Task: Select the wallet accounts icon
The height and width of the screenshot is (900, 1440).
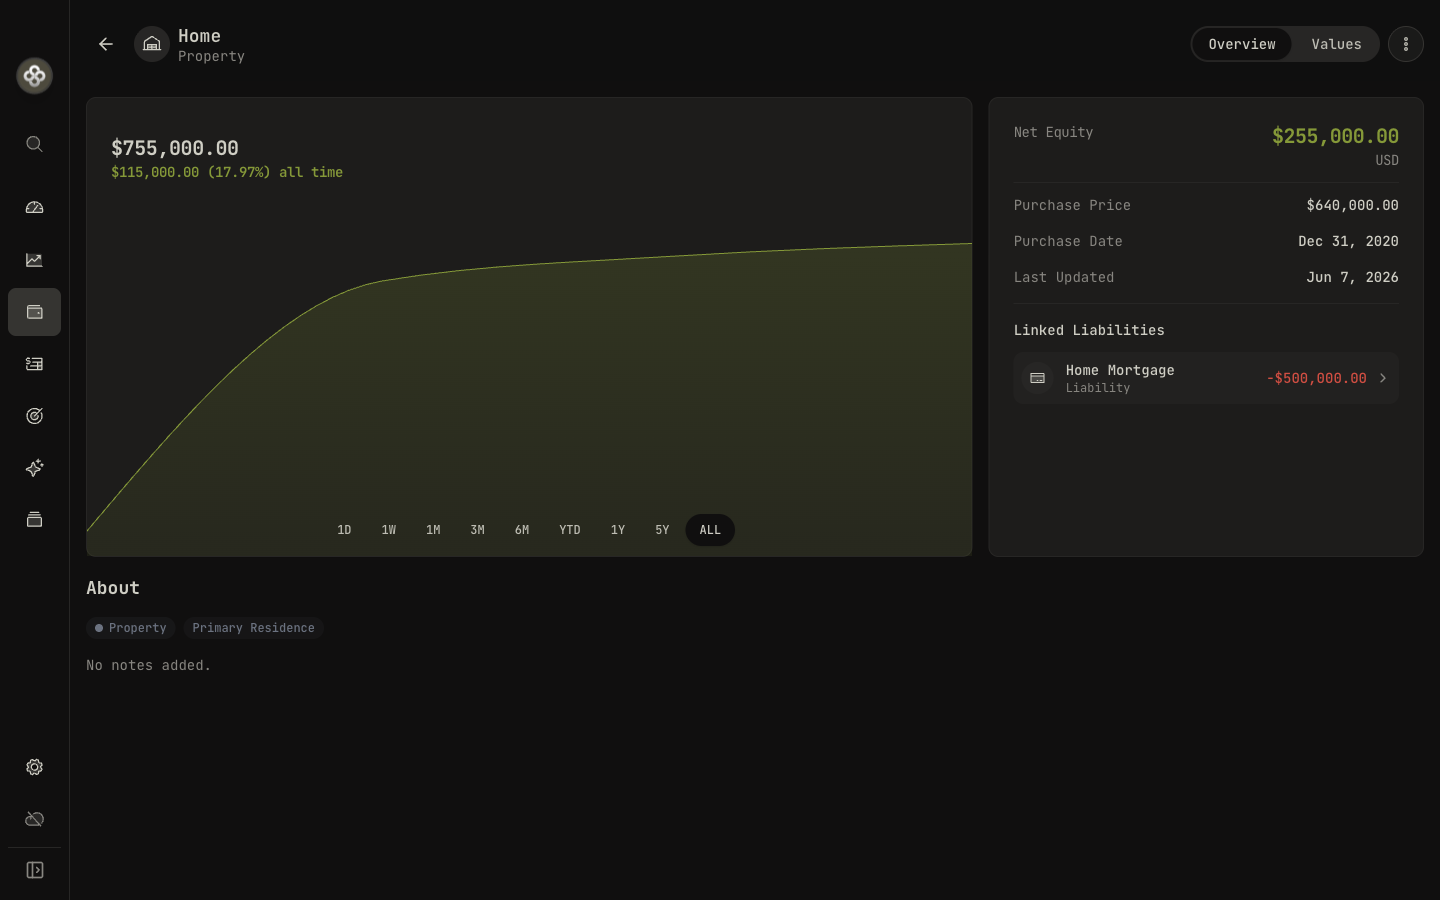Action: pyautogui.click(x=34, y=312)
